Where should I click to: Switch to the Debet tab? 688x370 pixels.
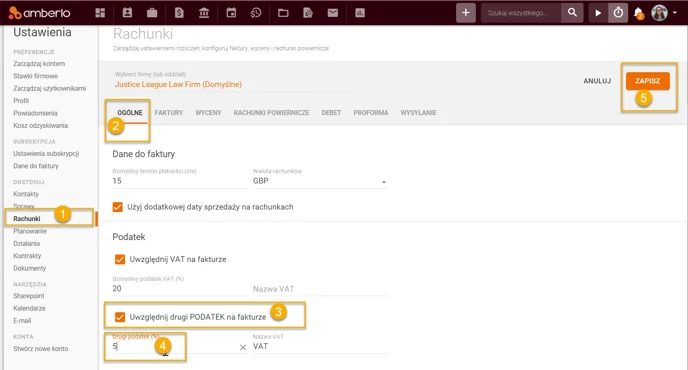(x=331, y=113)
